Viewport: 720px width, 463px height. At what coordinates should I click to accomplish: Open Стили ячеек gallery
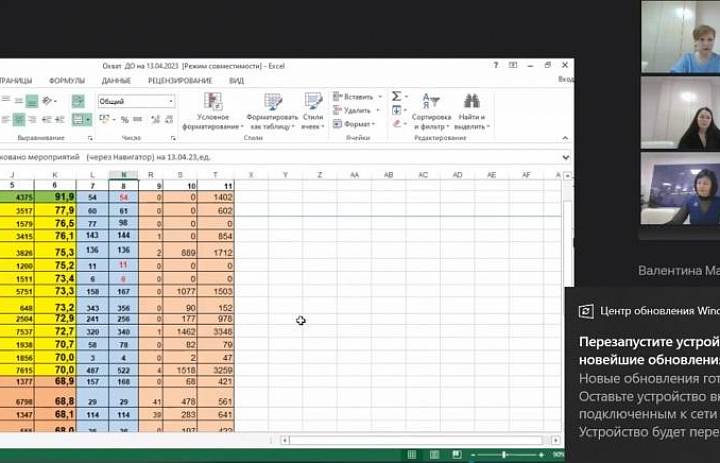(x=313, y=111)
